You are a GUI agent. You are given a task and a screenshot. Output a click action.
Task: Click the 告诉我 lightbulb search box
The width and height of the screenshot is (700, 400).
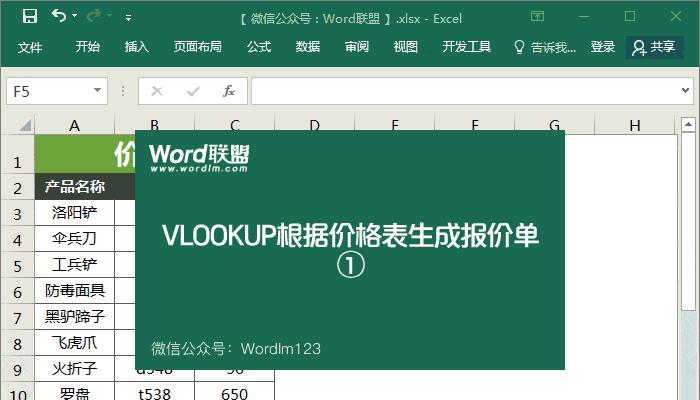[545, 47]
